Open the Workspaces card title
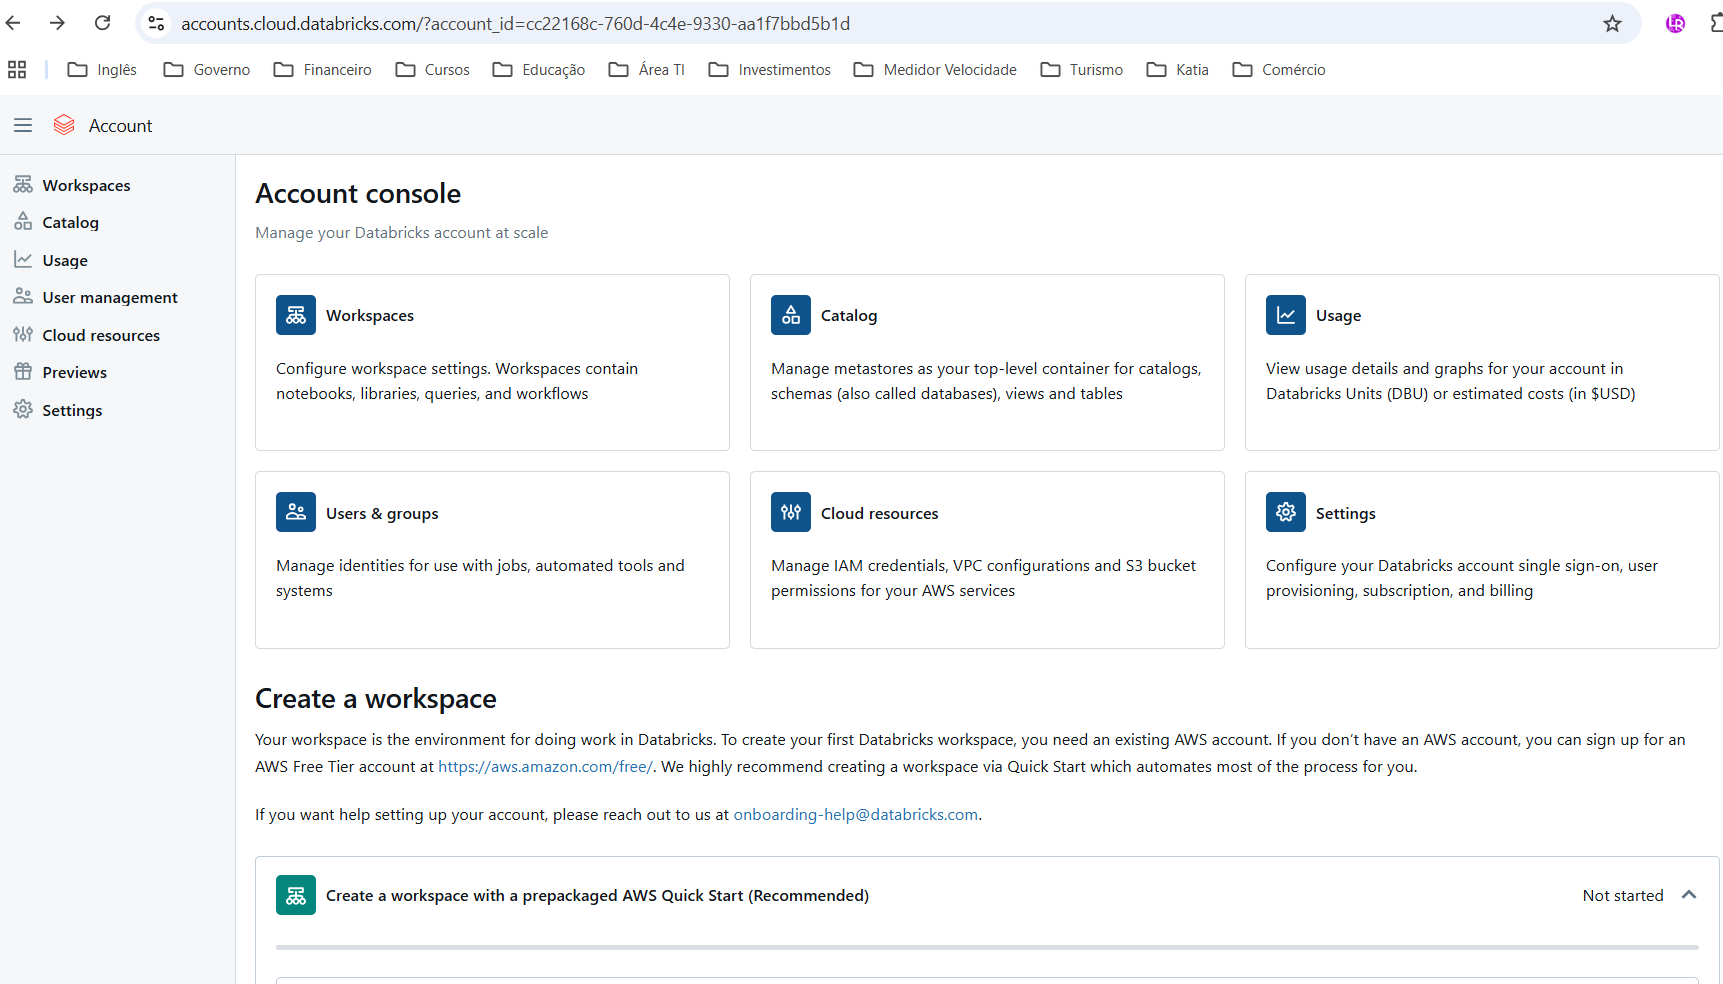This screenshot has height=984, width=1723. [x=370, y=315]
